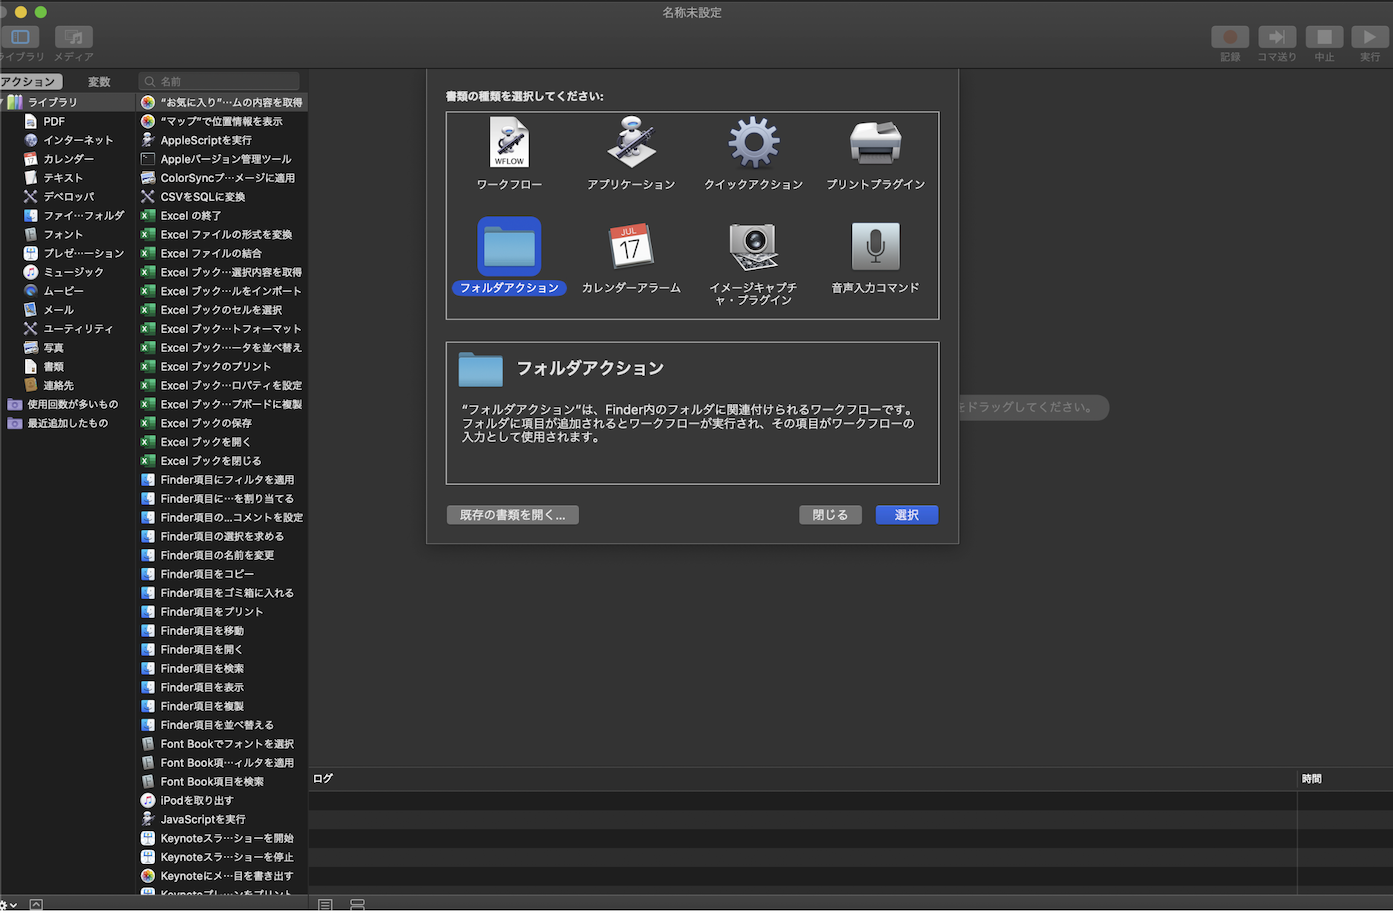Choose the カレンダーアラーム calendar icon
The height and width of the screenshot is (913, 1393).
coord(631,246)
